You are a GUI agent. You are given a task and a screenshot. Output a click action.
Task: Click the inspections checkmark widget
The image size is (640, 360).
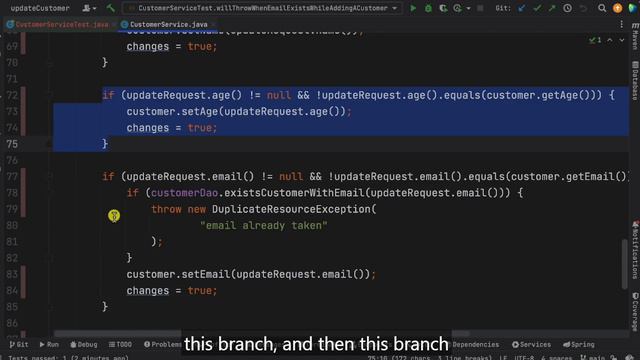pyautogui.click(x=595, y=40)
